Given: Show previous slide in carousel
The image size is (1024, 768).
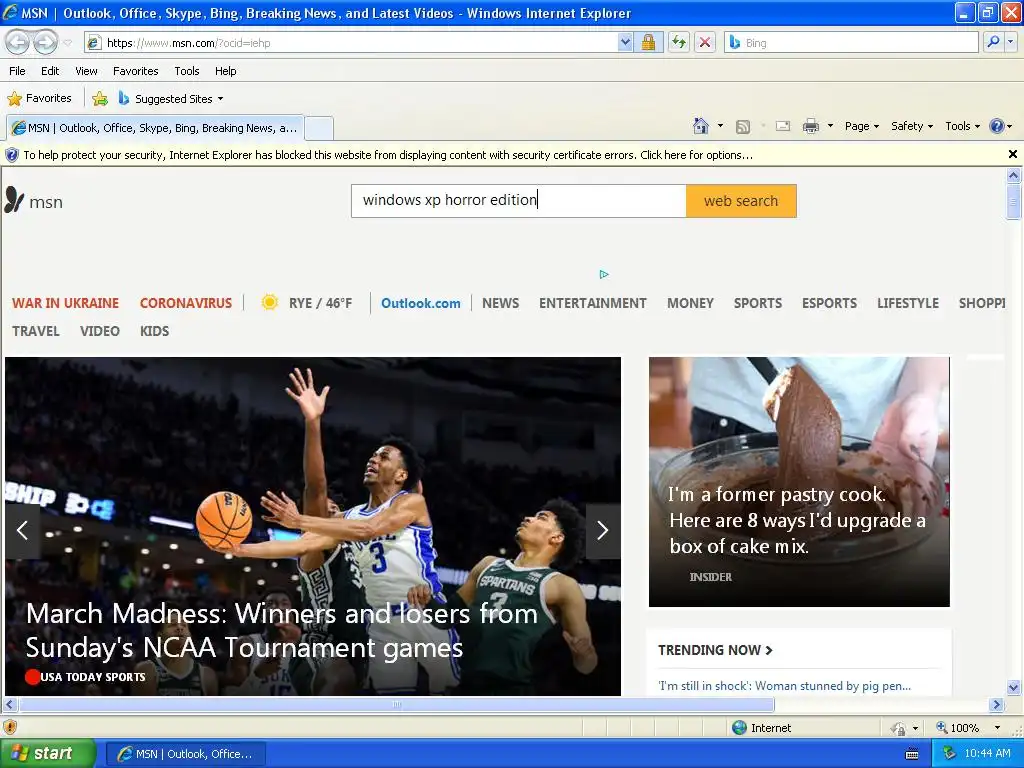Looking at the screenshot, I should click(22, 530).
